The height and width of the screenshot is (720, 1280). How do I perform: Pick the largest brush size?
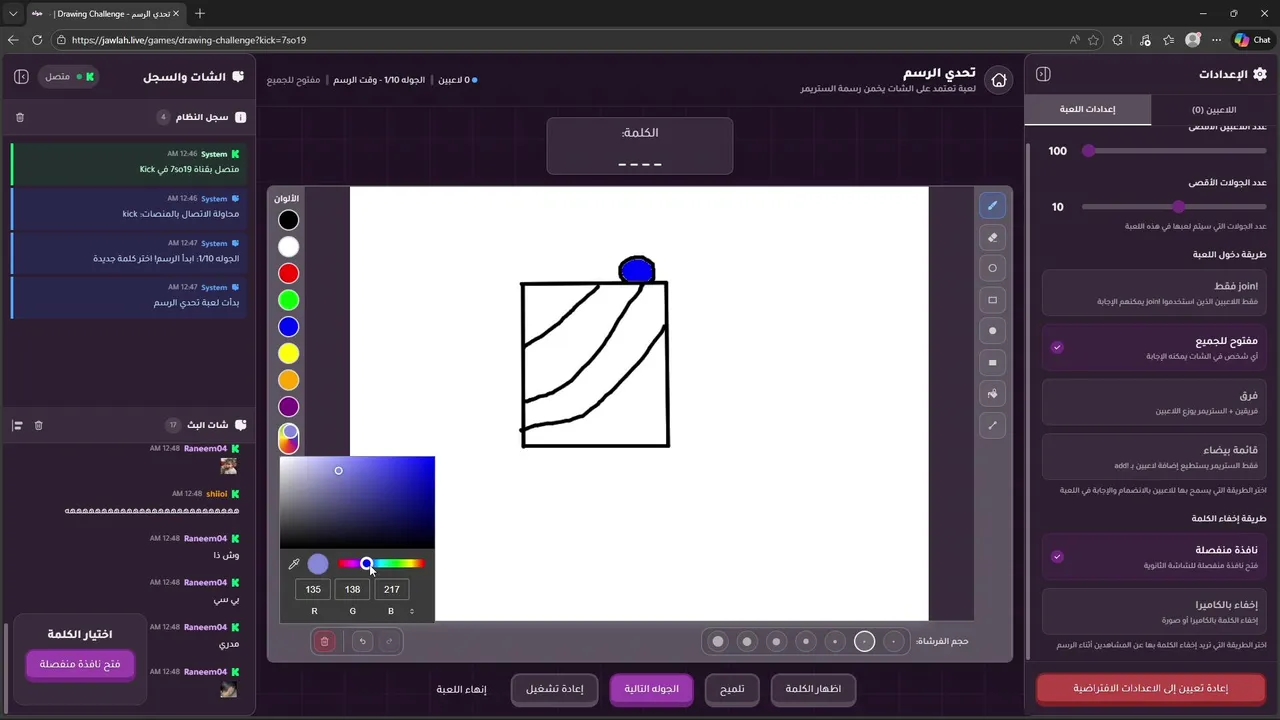point(718,641)
